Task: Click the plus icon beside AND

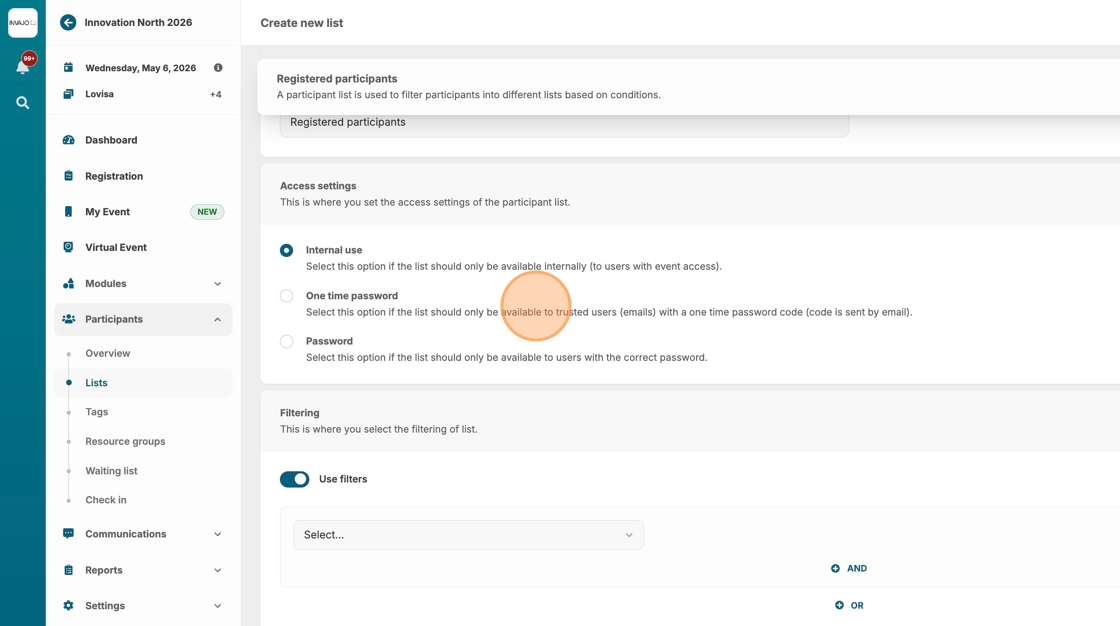Action: (x=835, y=568)
